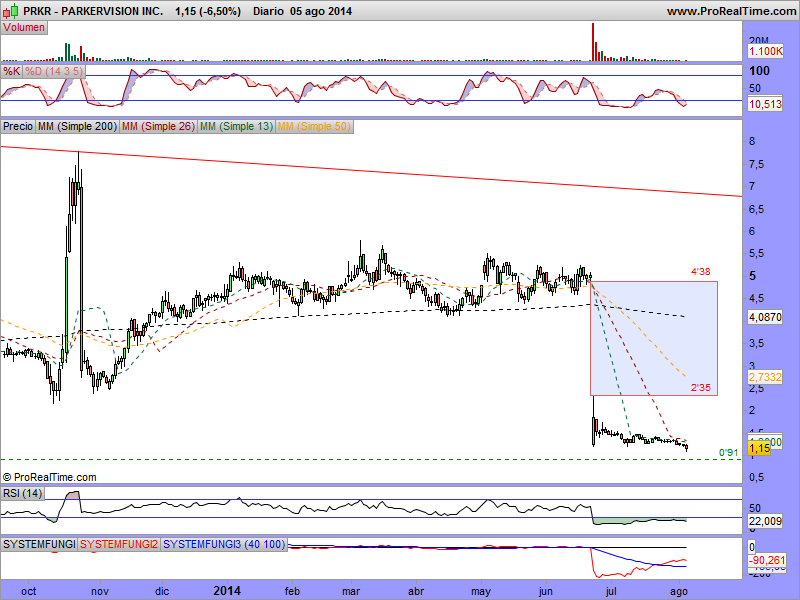Click the 0,5 price axis label
The height and width of the screenshot is (600, 800).
coord(756,477)
